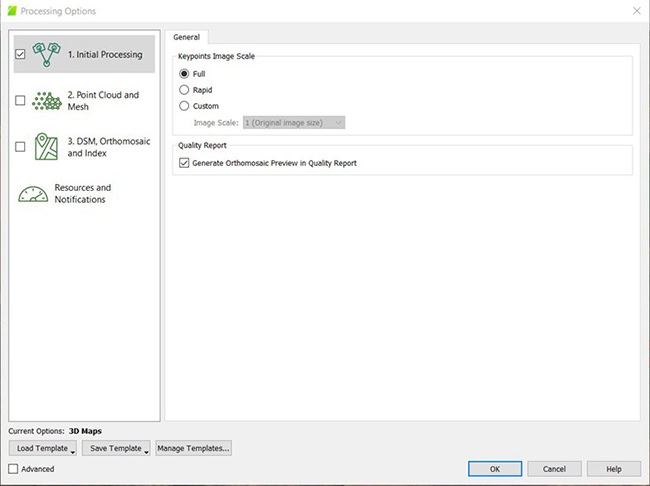Click the Initial Processing keypoints icon
The height and width of the screenshot is (486, 650).
46,54
